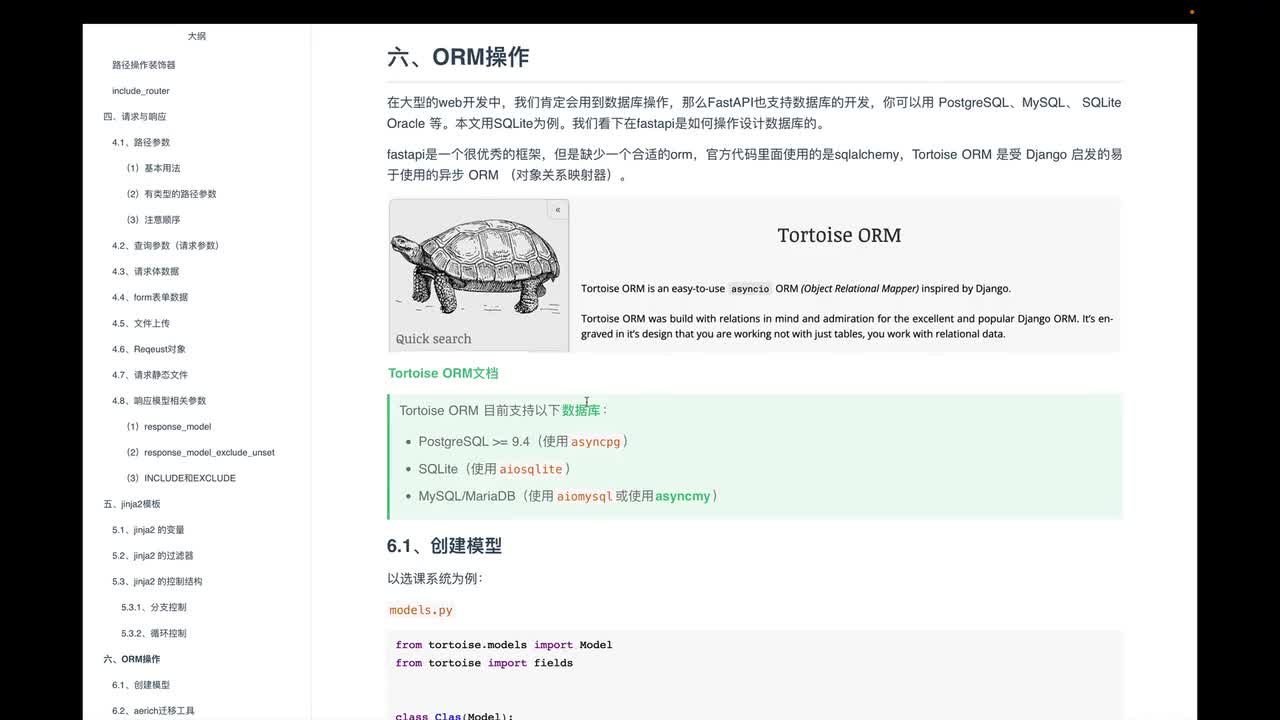Click the aiomysql code label
The width and height of the screenshot is (1280, 720).
coord(585,496)
